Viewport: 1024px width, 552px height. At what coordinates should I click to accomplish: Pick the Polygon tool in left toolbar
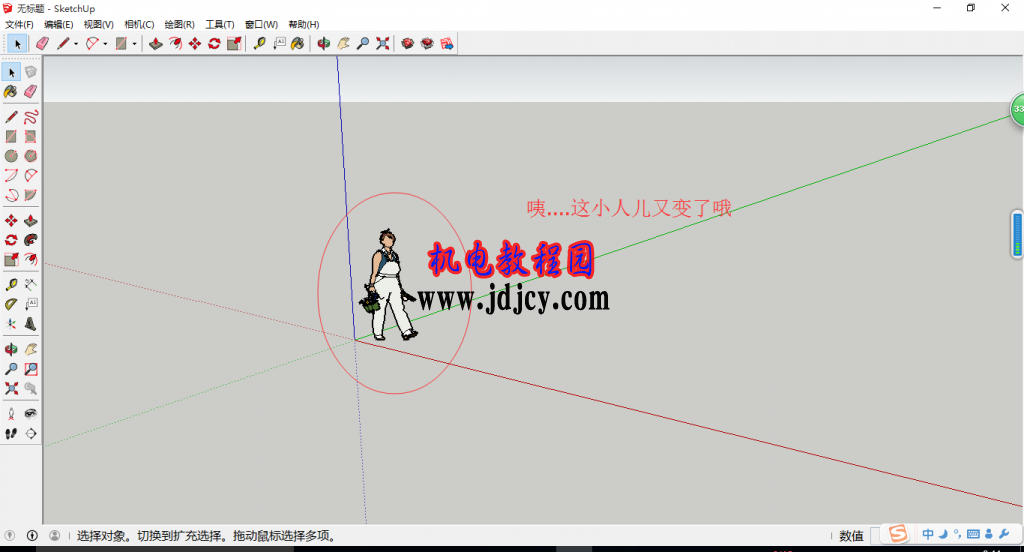click(31, 156)
